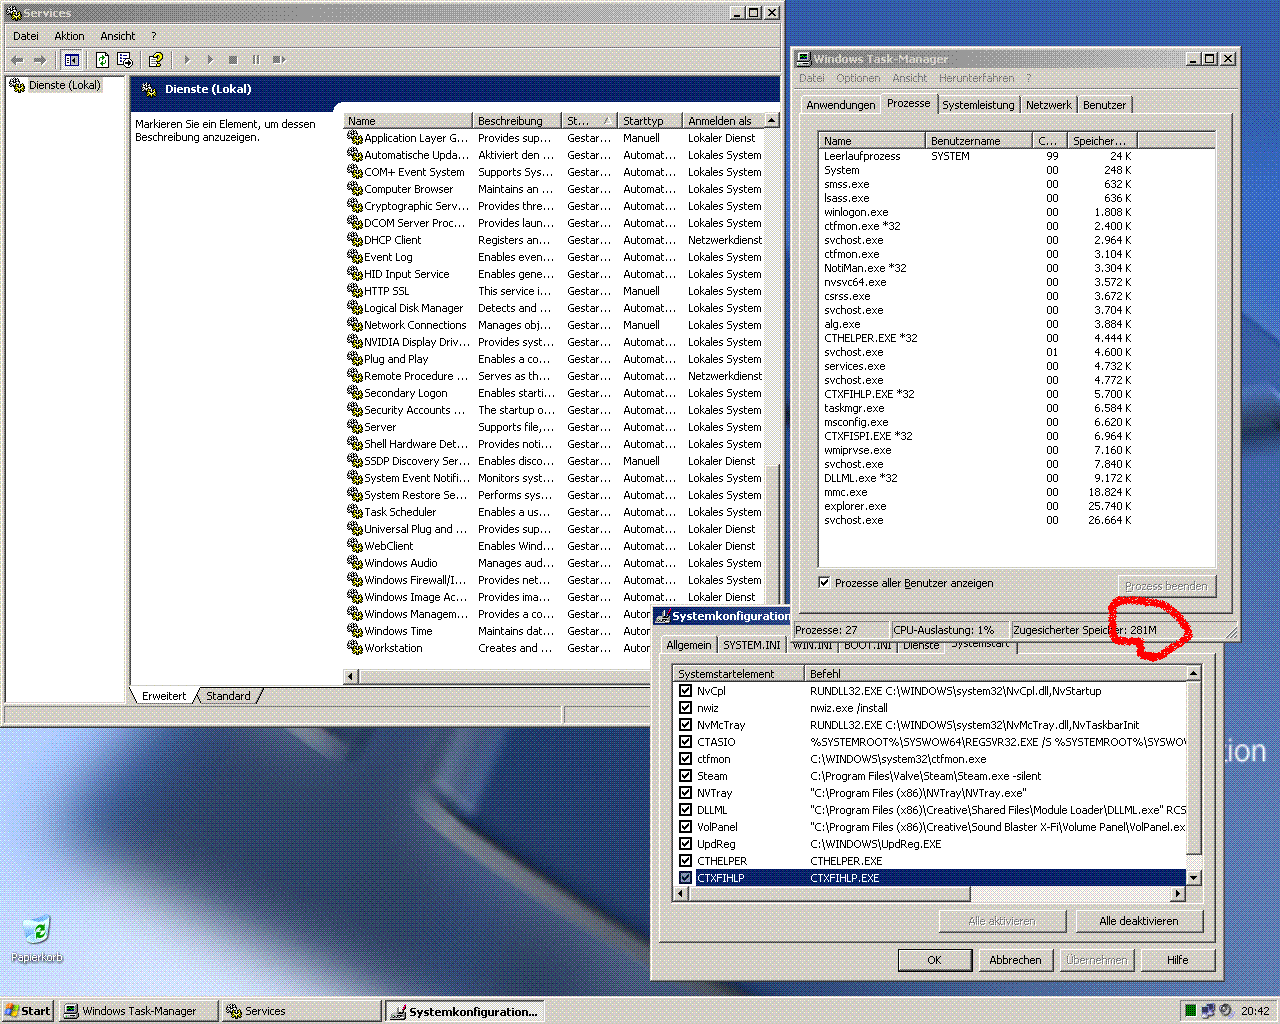Switch to Windows Task-Manager taskbar button
The width and height of the screenshot is (1280, 1024).
(138, 1011)
